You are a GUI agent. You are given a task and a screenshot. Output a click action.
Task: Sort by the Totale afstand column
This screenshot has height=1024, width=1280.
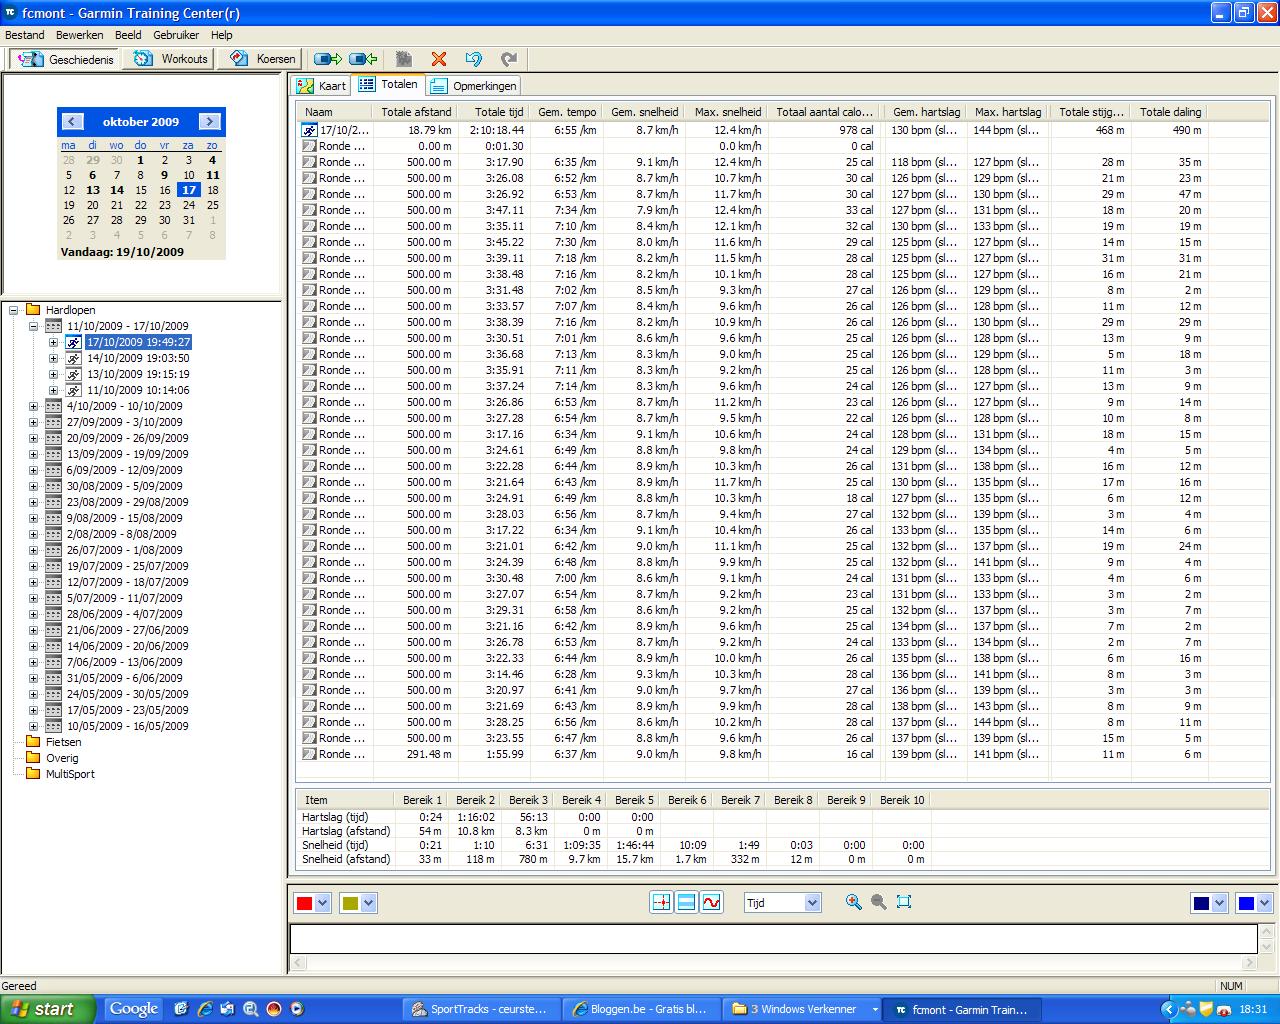(416, 112)
